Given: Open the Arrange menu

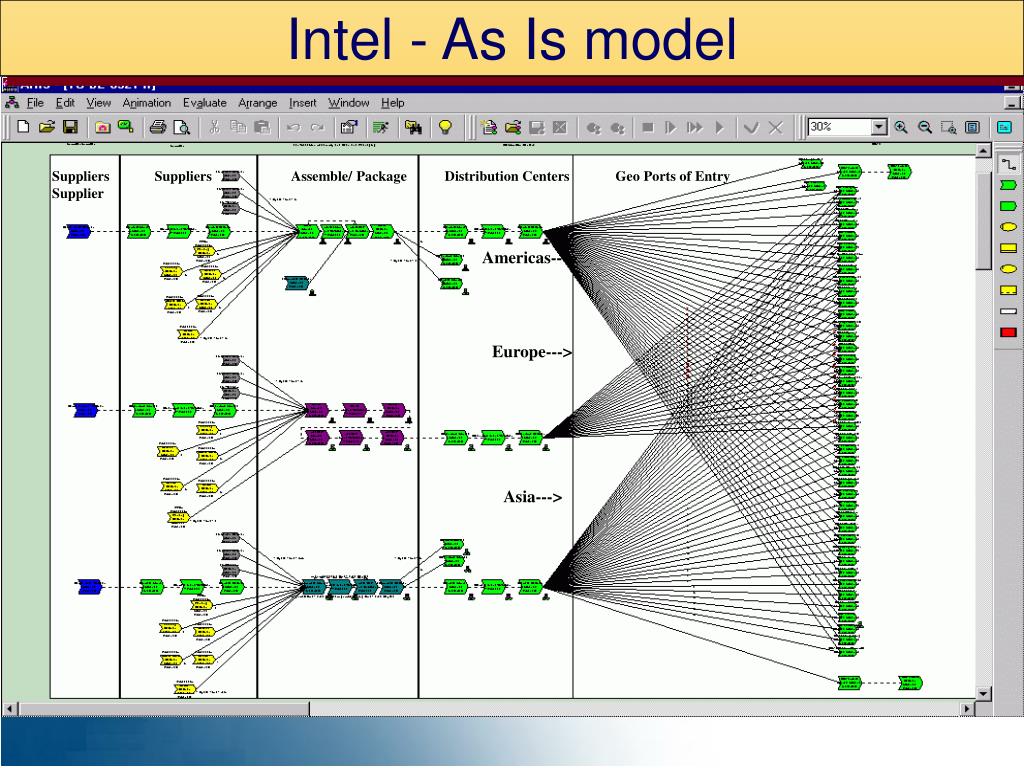Looking at the screenshot, I should [x=257, y=103].
